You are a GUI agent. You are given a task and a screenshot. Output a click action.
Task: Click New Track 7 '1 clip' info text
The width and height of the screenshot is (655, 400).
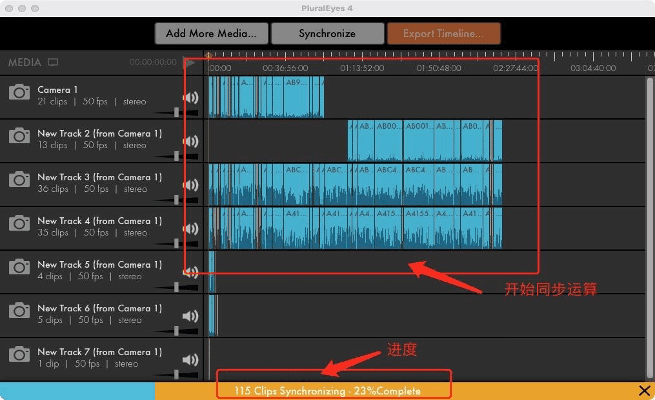click(49, 364)
